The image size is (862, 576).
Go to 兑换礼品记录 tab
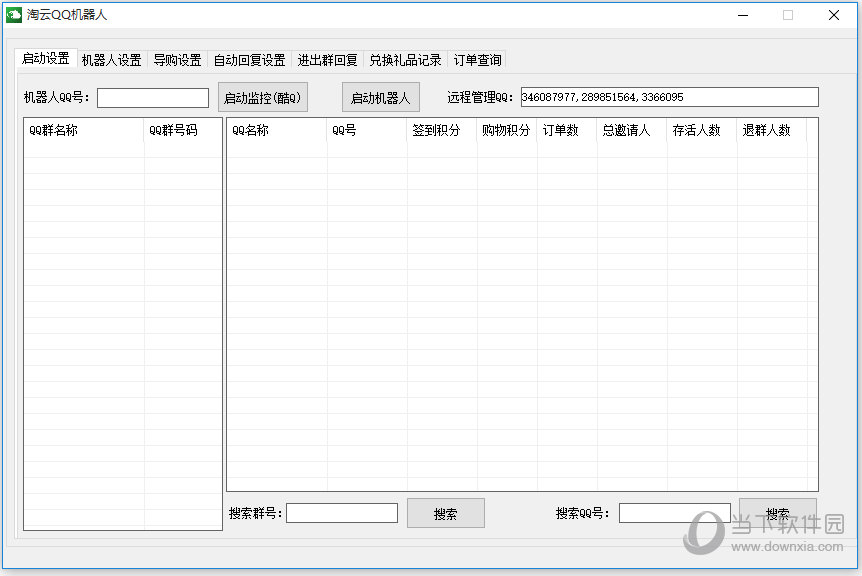click(x=405, y=60)
